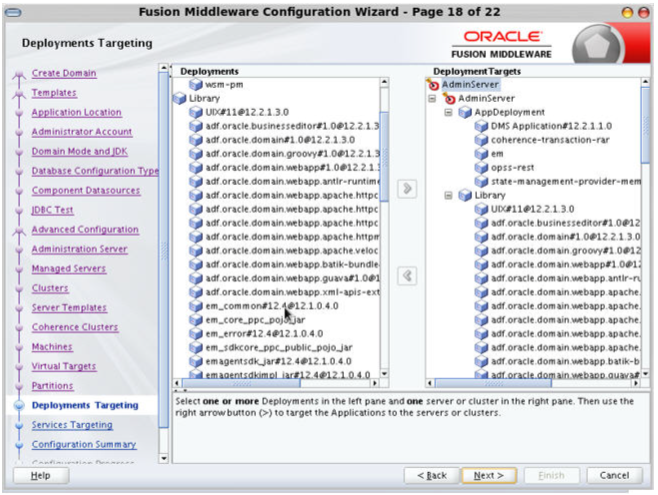Open Configuration Summary step
Viewport: 658px width, 495px height.
pyautogui.click(x=84, y=444)
